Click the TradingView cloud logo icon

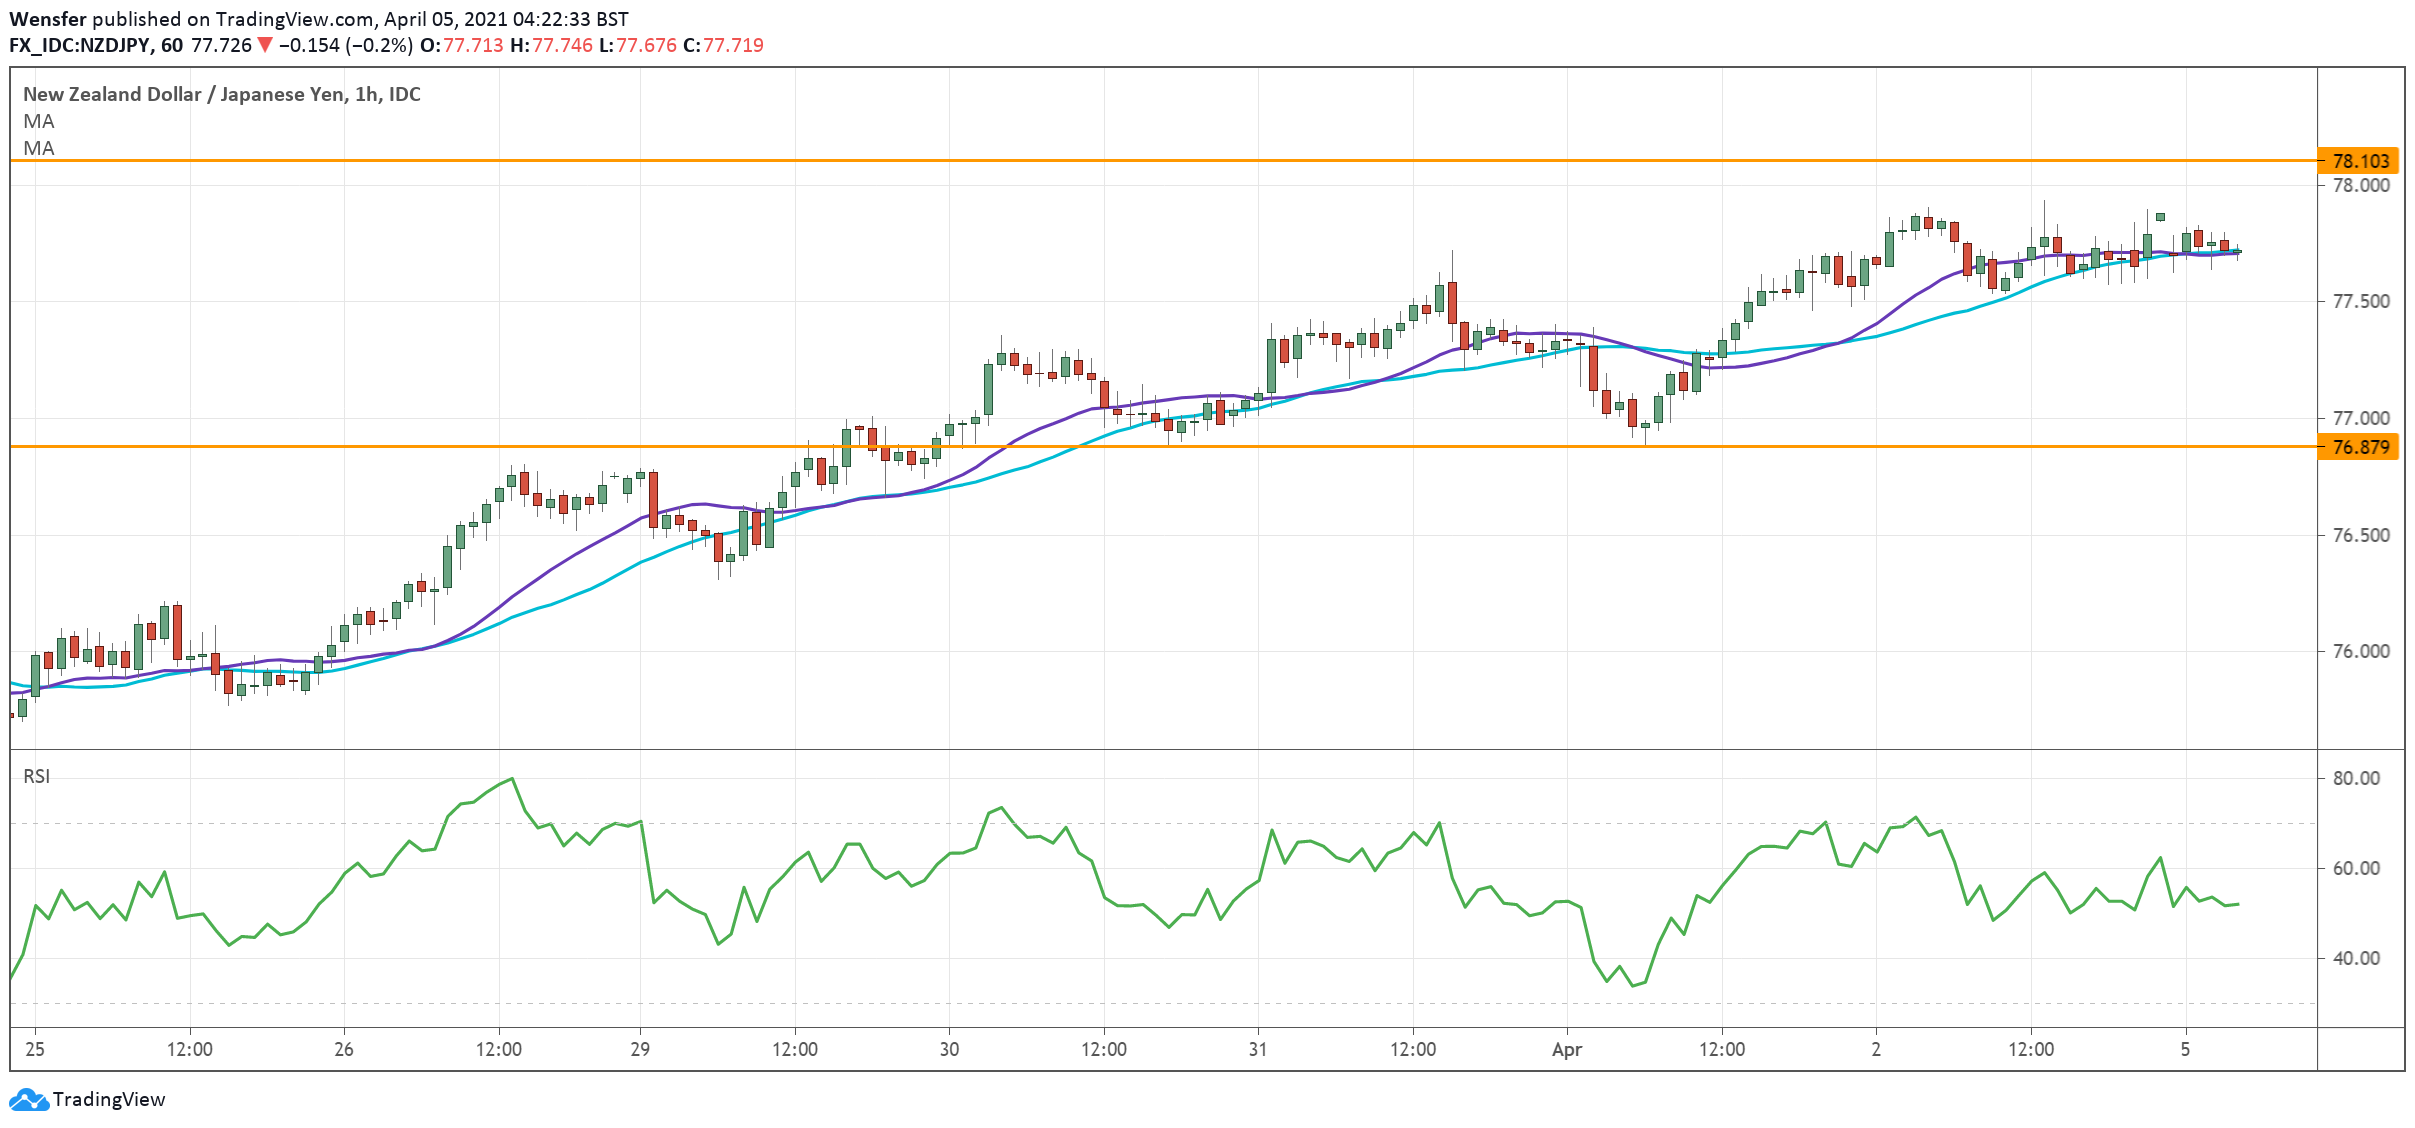click(27, 1099)
